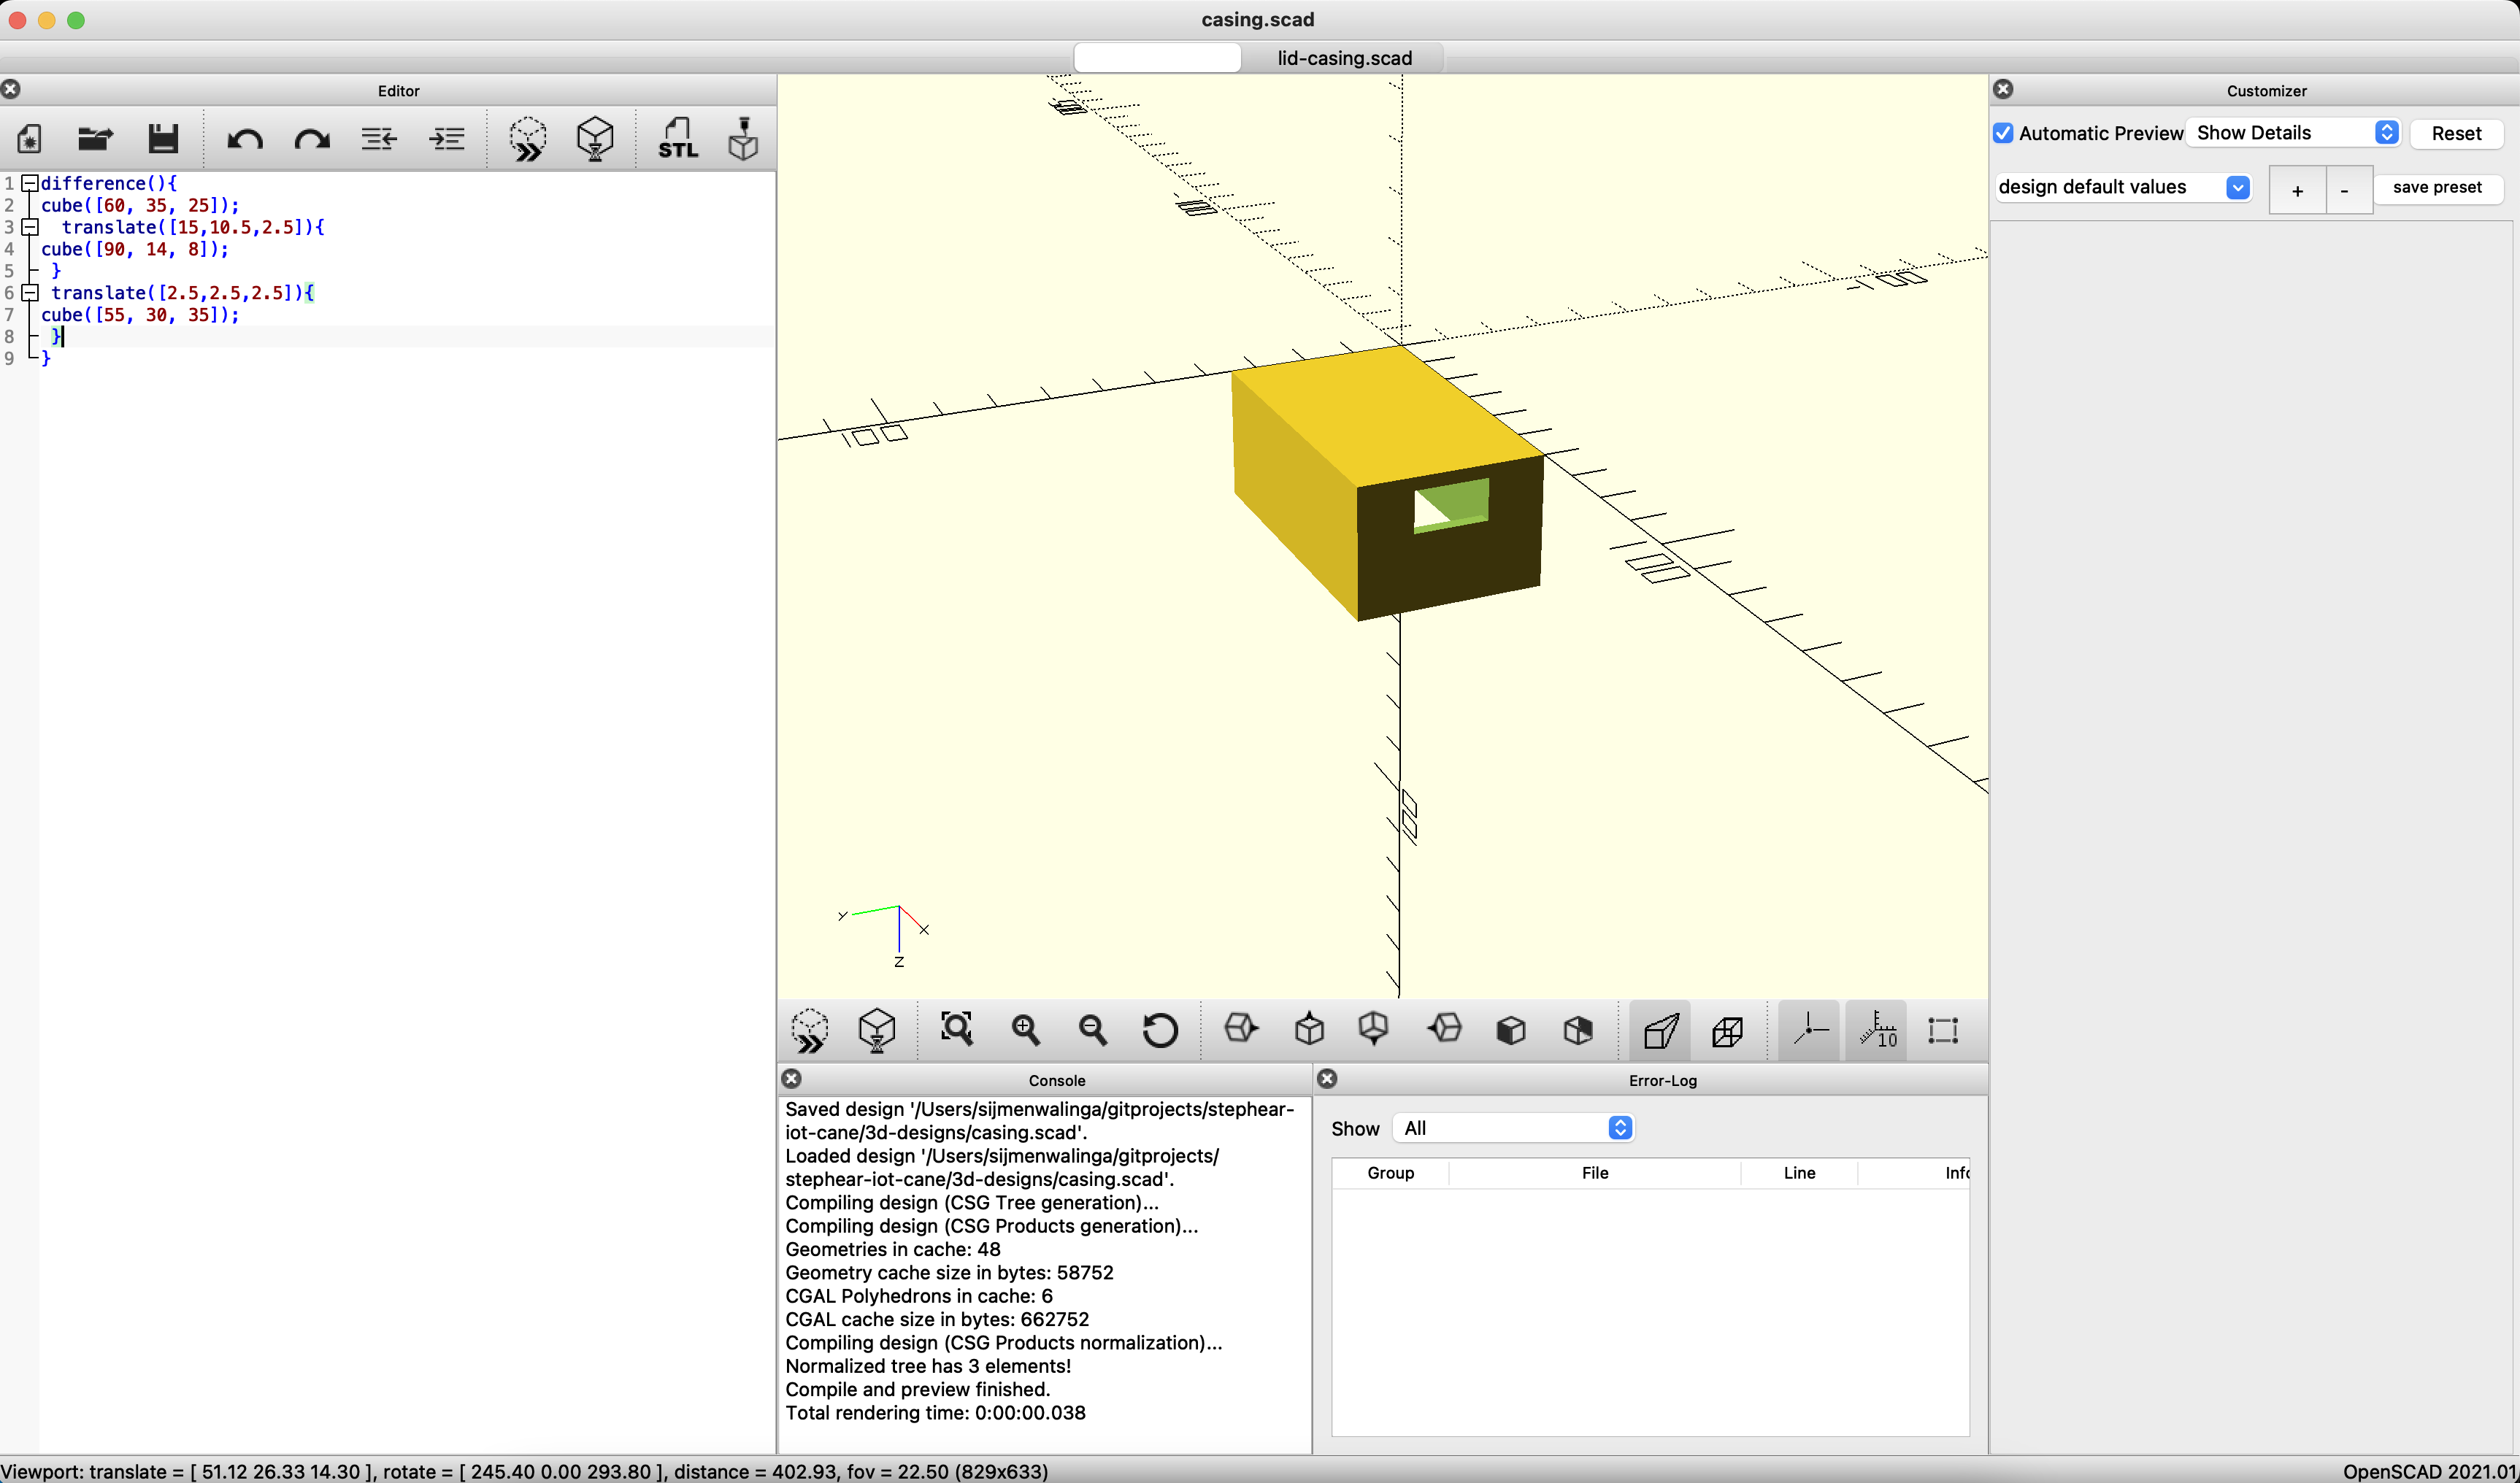Switch to the lid-casing.scad tab

(1344, 58)
